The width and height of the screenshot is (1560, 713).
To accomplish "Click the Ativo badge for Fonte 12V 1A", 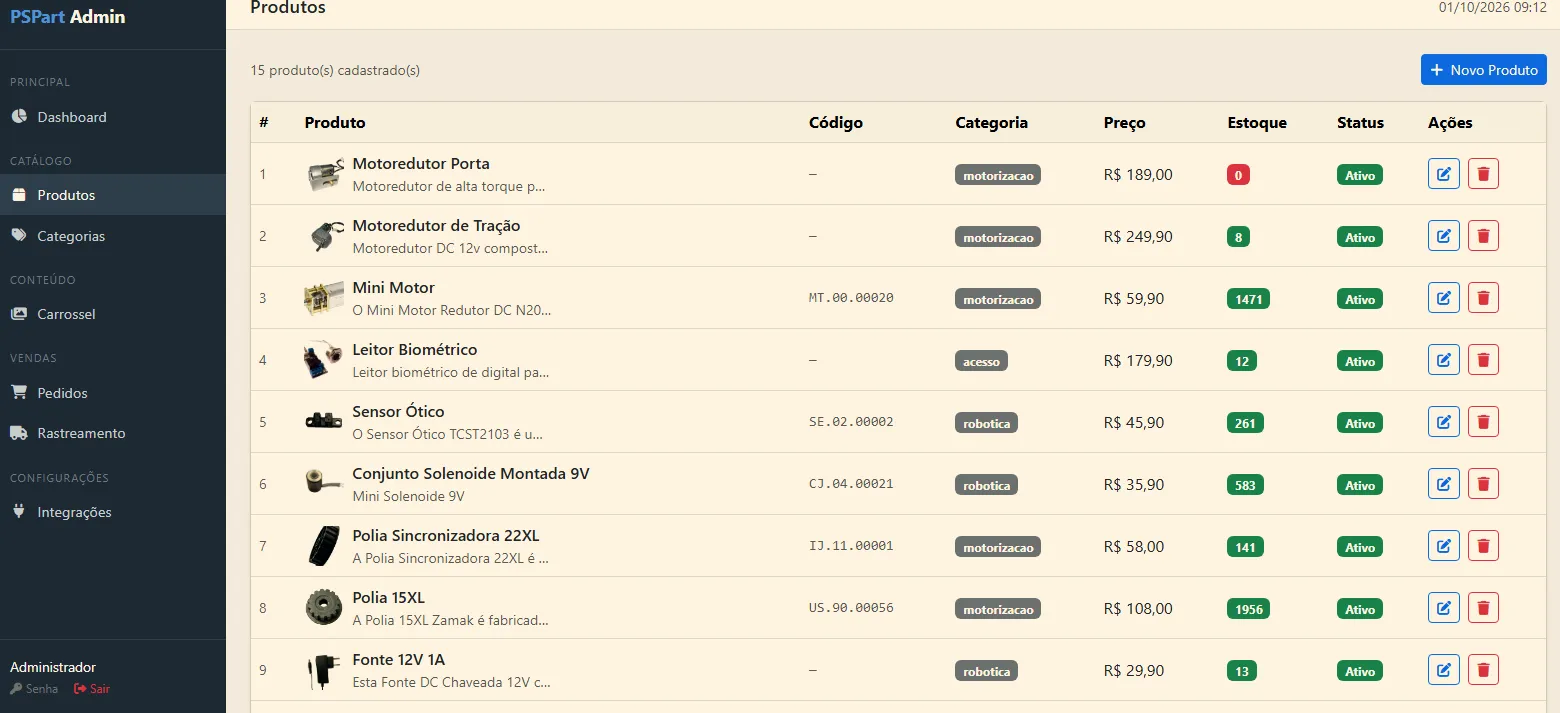I will pos(1360,671).
